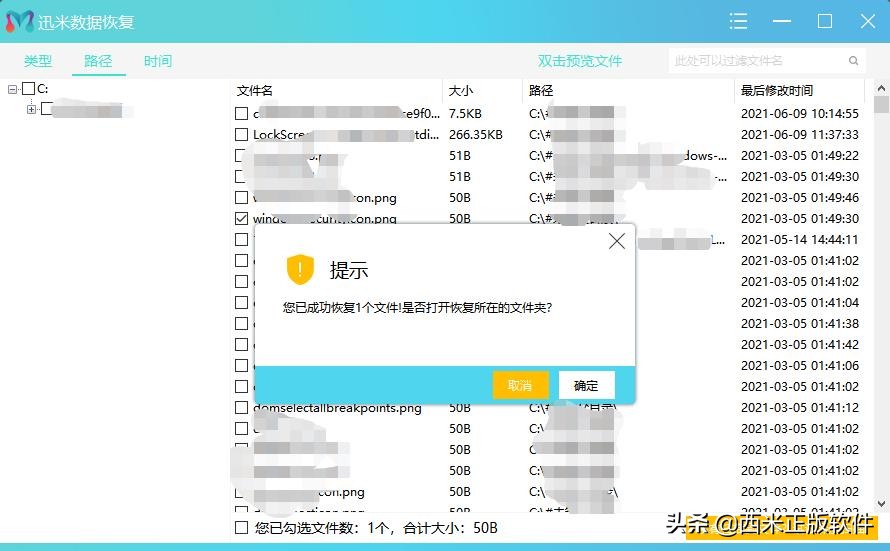Click the yellow shield warning icon
The image size is (890, 551).
pos(300,269)
